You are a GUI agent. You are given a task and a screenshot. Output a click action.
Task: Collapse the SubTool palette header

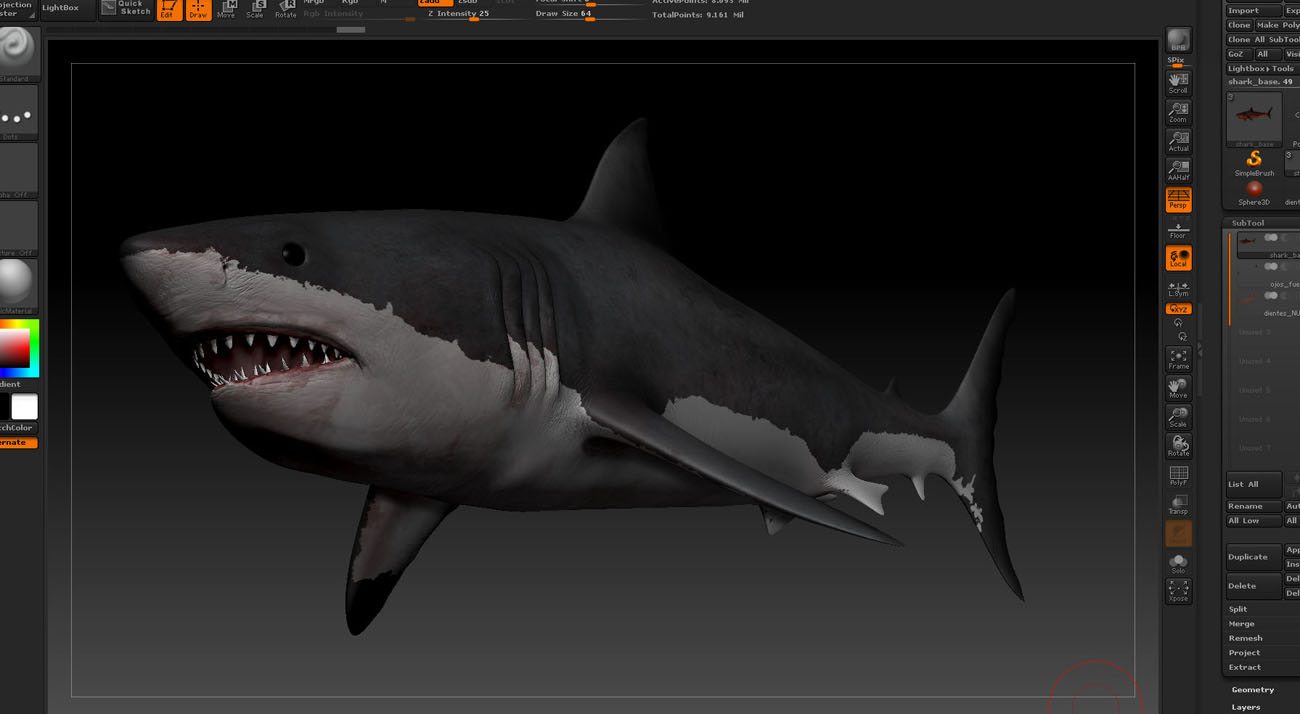point(1248,223)
